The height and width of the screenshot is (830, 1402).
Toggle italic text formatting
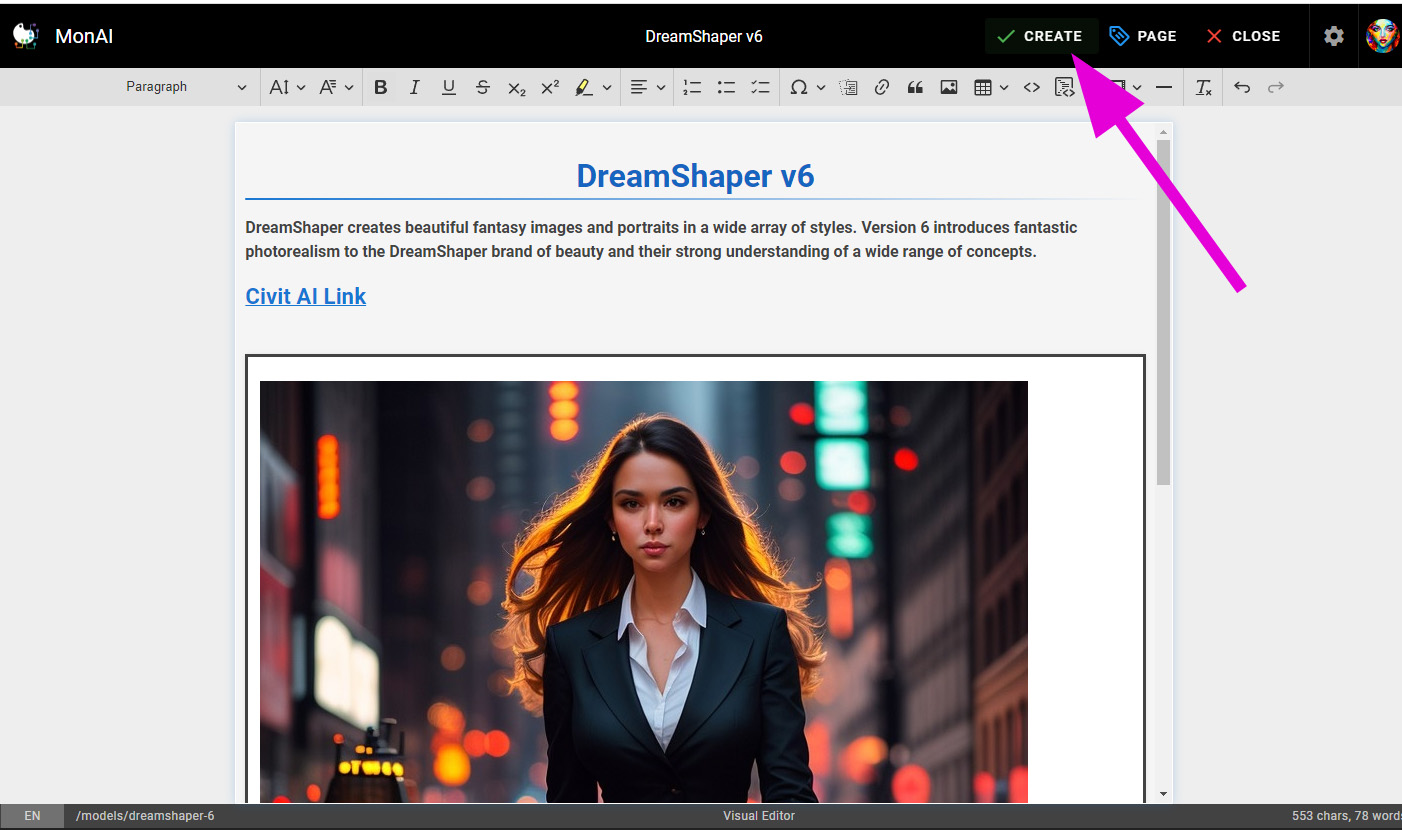click(414, 87)
